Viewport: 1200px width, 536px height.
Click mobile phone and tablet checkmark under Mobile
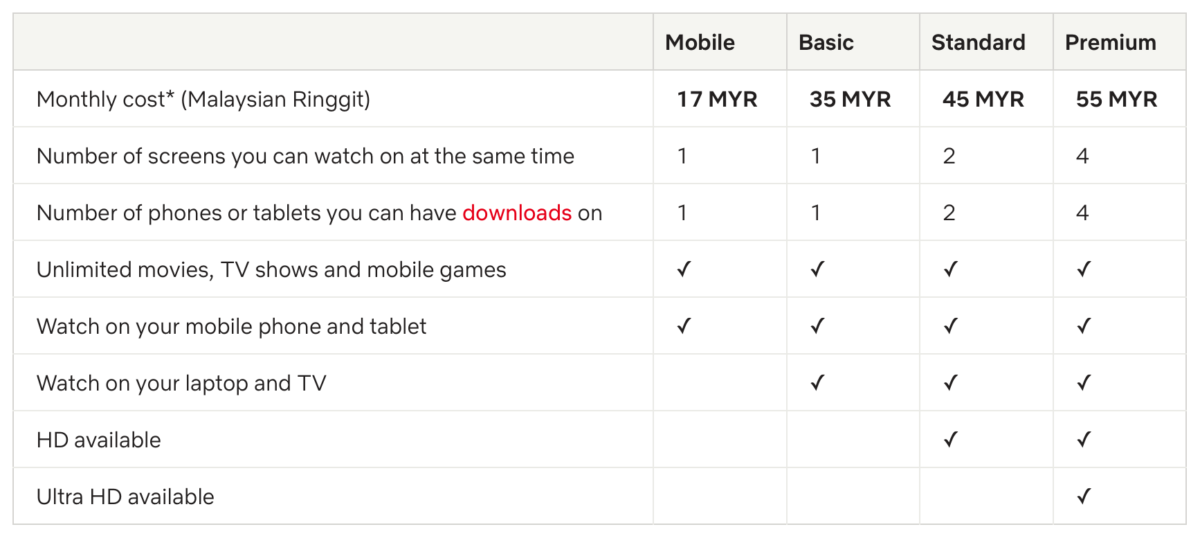(x=684, y=326)
